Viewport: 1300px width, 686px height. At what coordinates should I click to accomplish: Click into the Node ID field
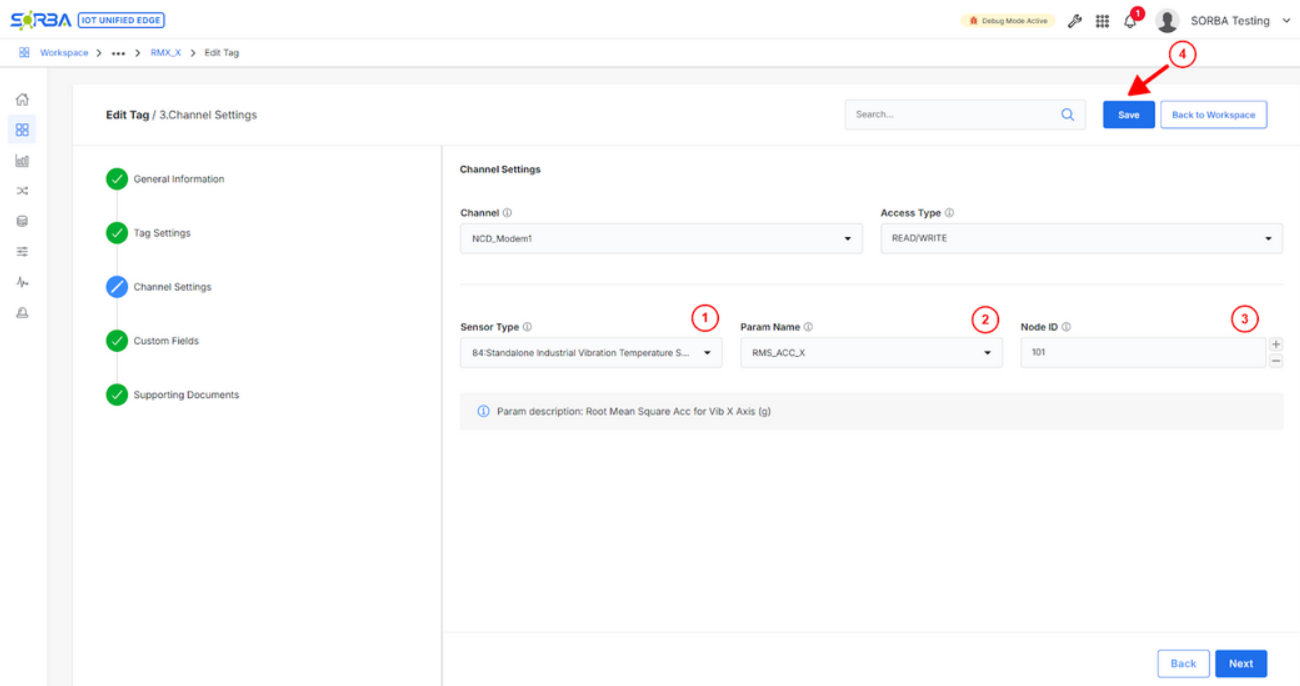pyautogui.click(x=1142, y=353)
